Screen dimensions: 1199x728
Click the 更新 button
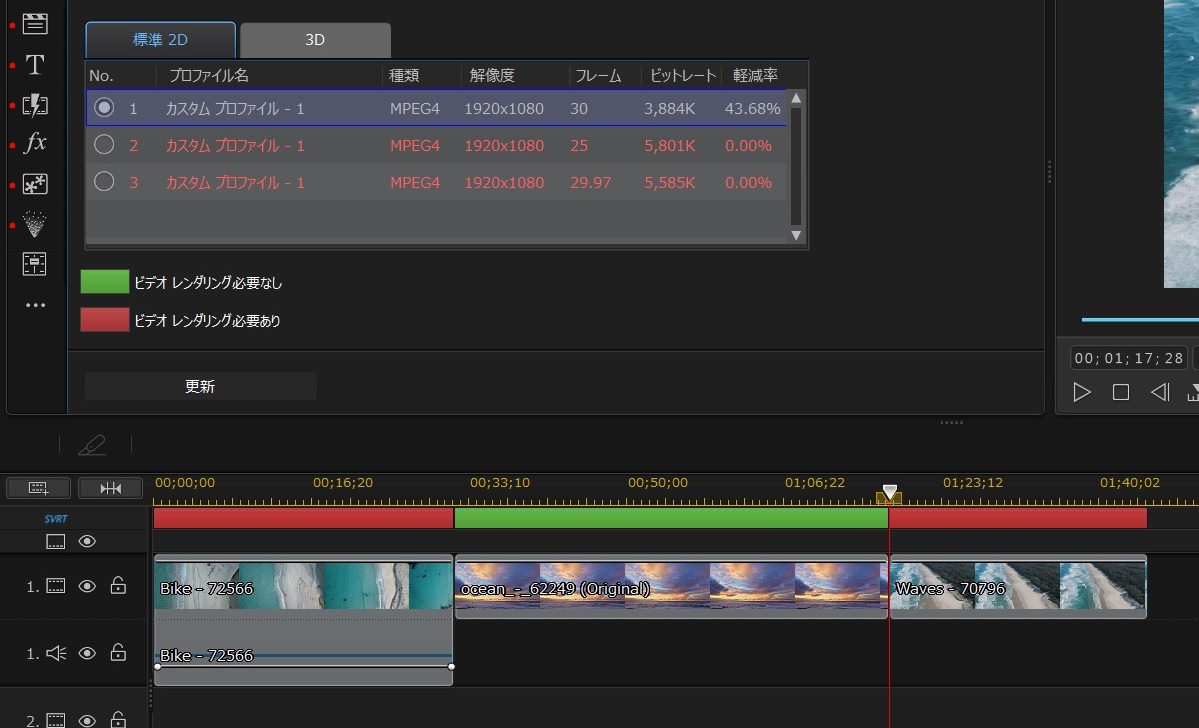click(200, 387)
